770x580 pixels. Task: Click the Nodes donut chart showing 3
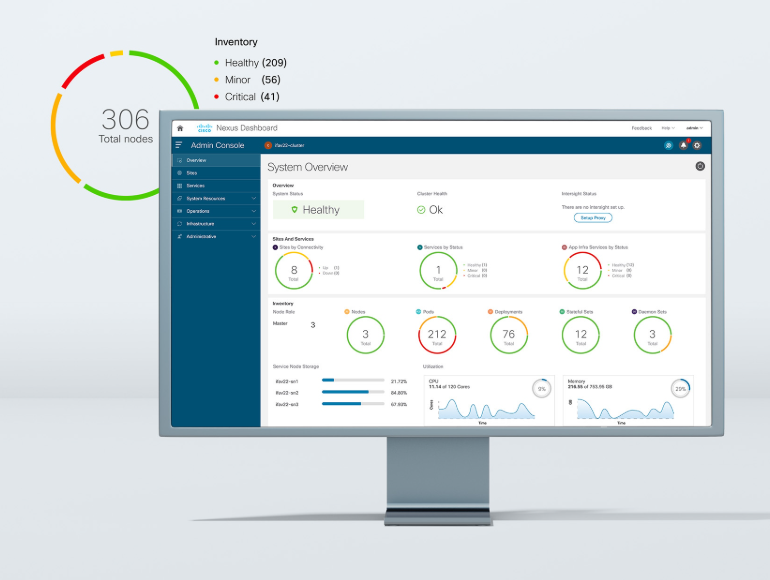point(365,335)
